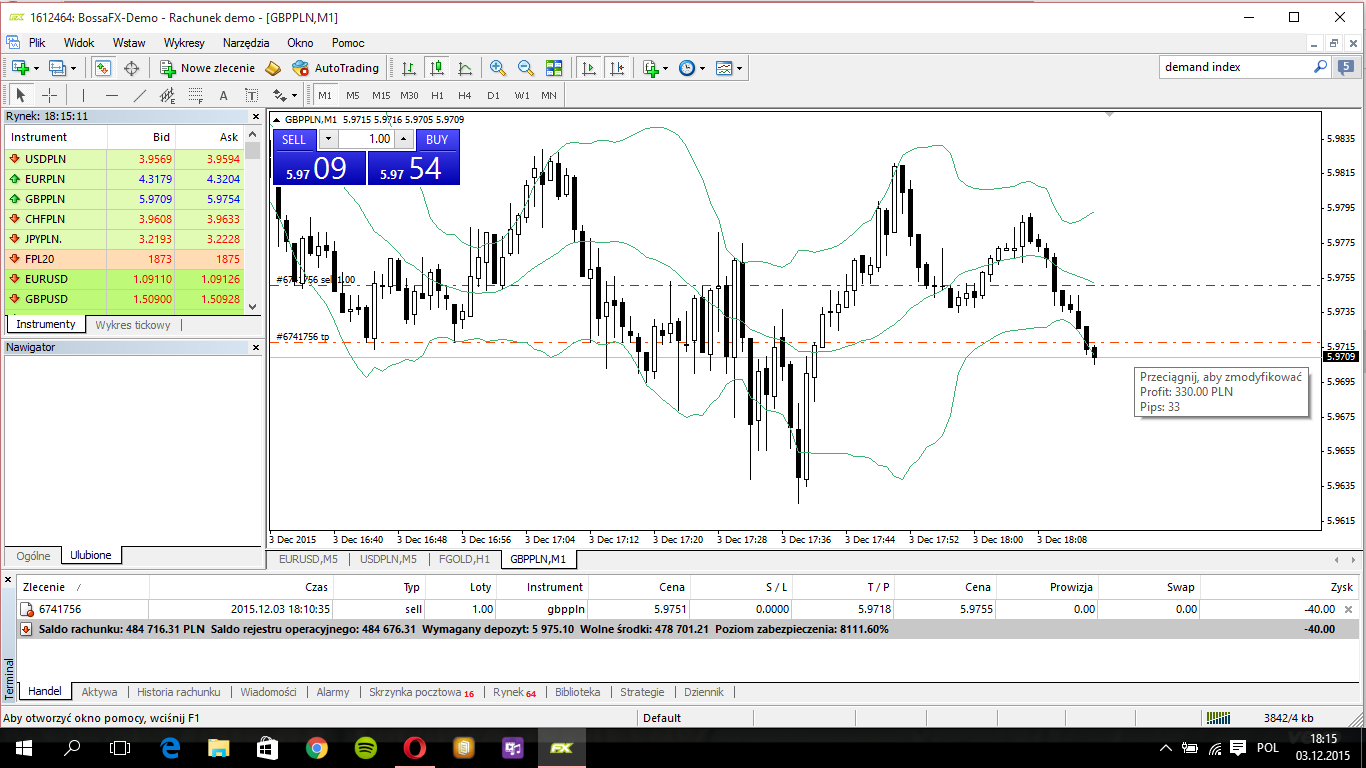
Task: Select the trendline drawing tool
Action: (x=139, y=95)
